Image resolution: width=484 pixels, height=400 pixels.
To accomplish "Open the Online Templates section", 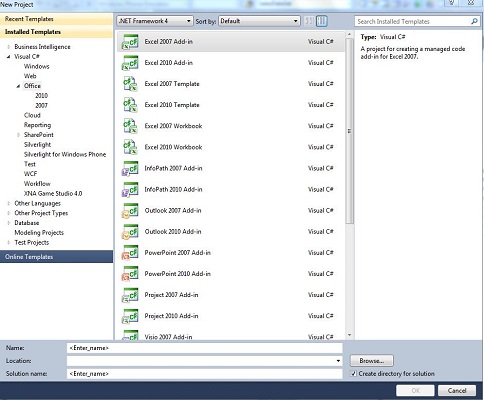I will 56,257.
